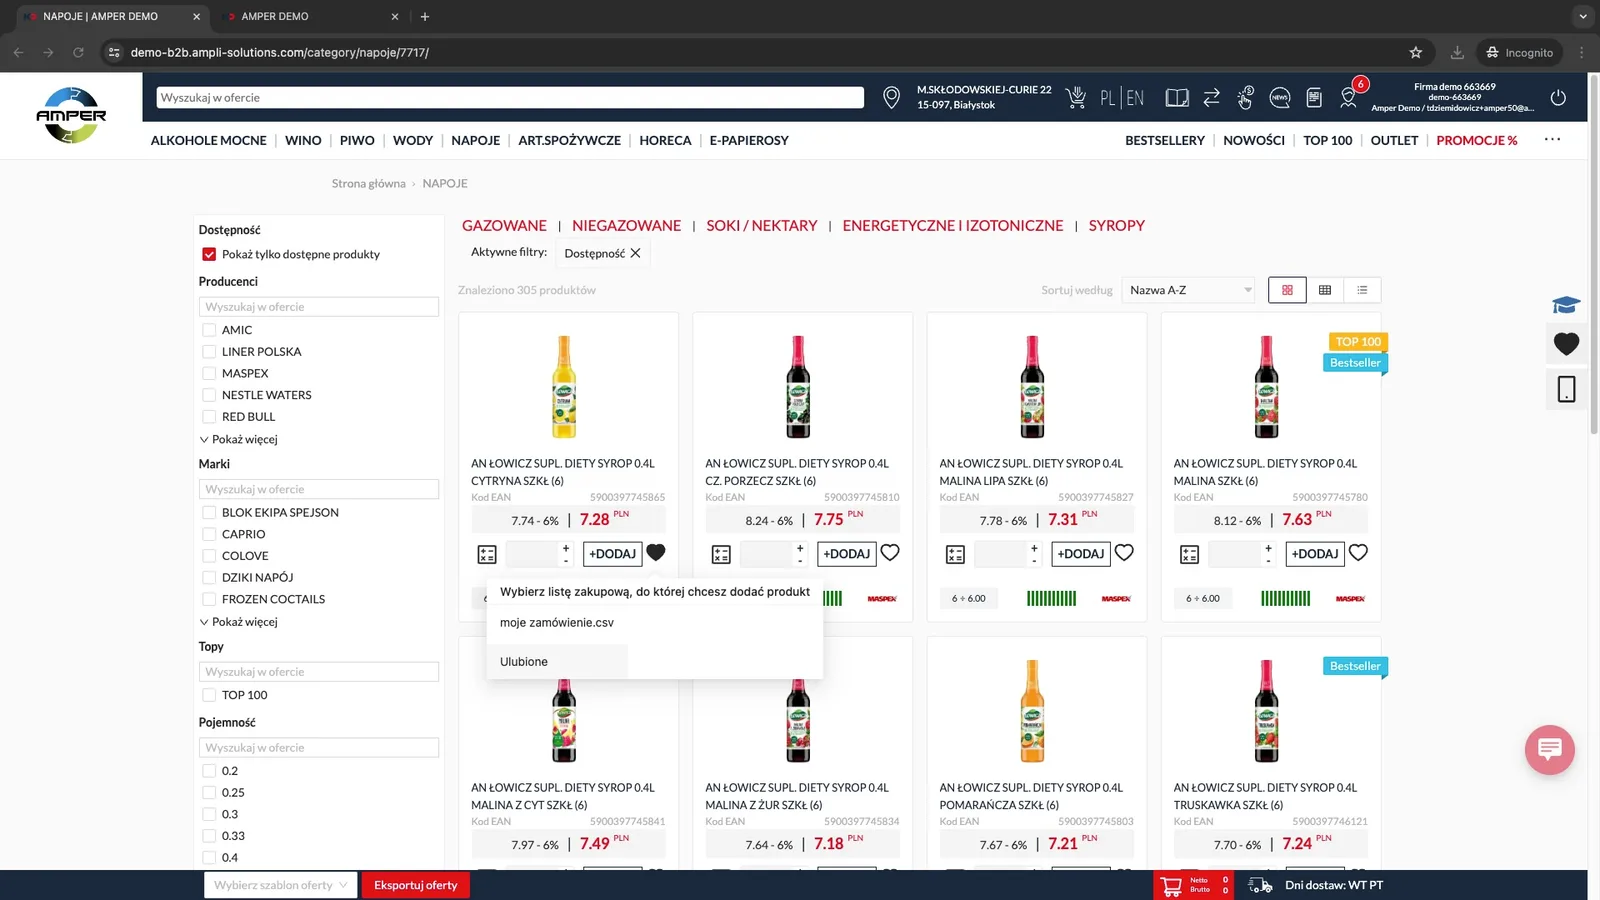The height and width of the screenshot is (900, 1600).
Task: Switch to table view
Action: tap(1325, 290)
